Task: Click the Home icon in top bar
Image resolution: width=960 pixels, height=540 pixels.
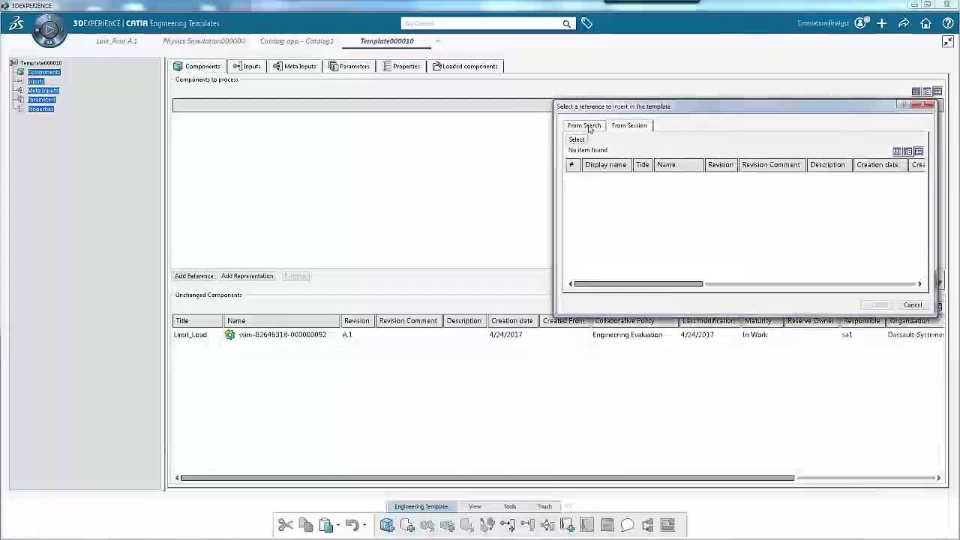Action: (x=926, y=23)
